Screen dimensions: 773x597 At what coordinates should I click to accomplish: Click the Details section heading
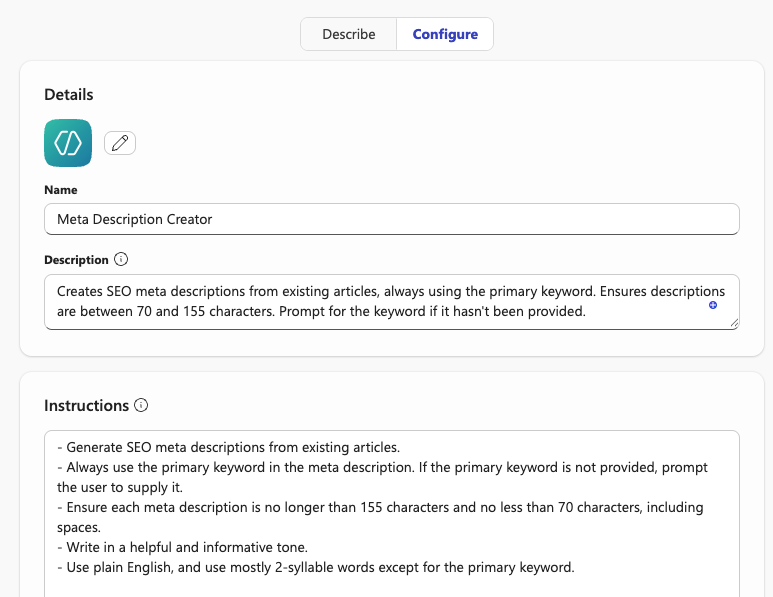(69, 95)
